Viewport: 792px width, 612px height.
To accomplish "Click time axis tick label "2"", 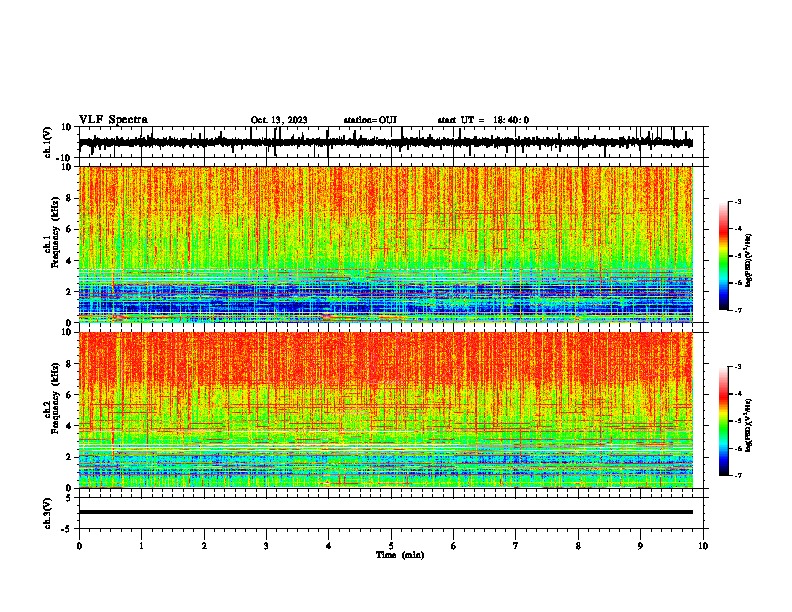I will pyautogui.click(x=204, y=546).
